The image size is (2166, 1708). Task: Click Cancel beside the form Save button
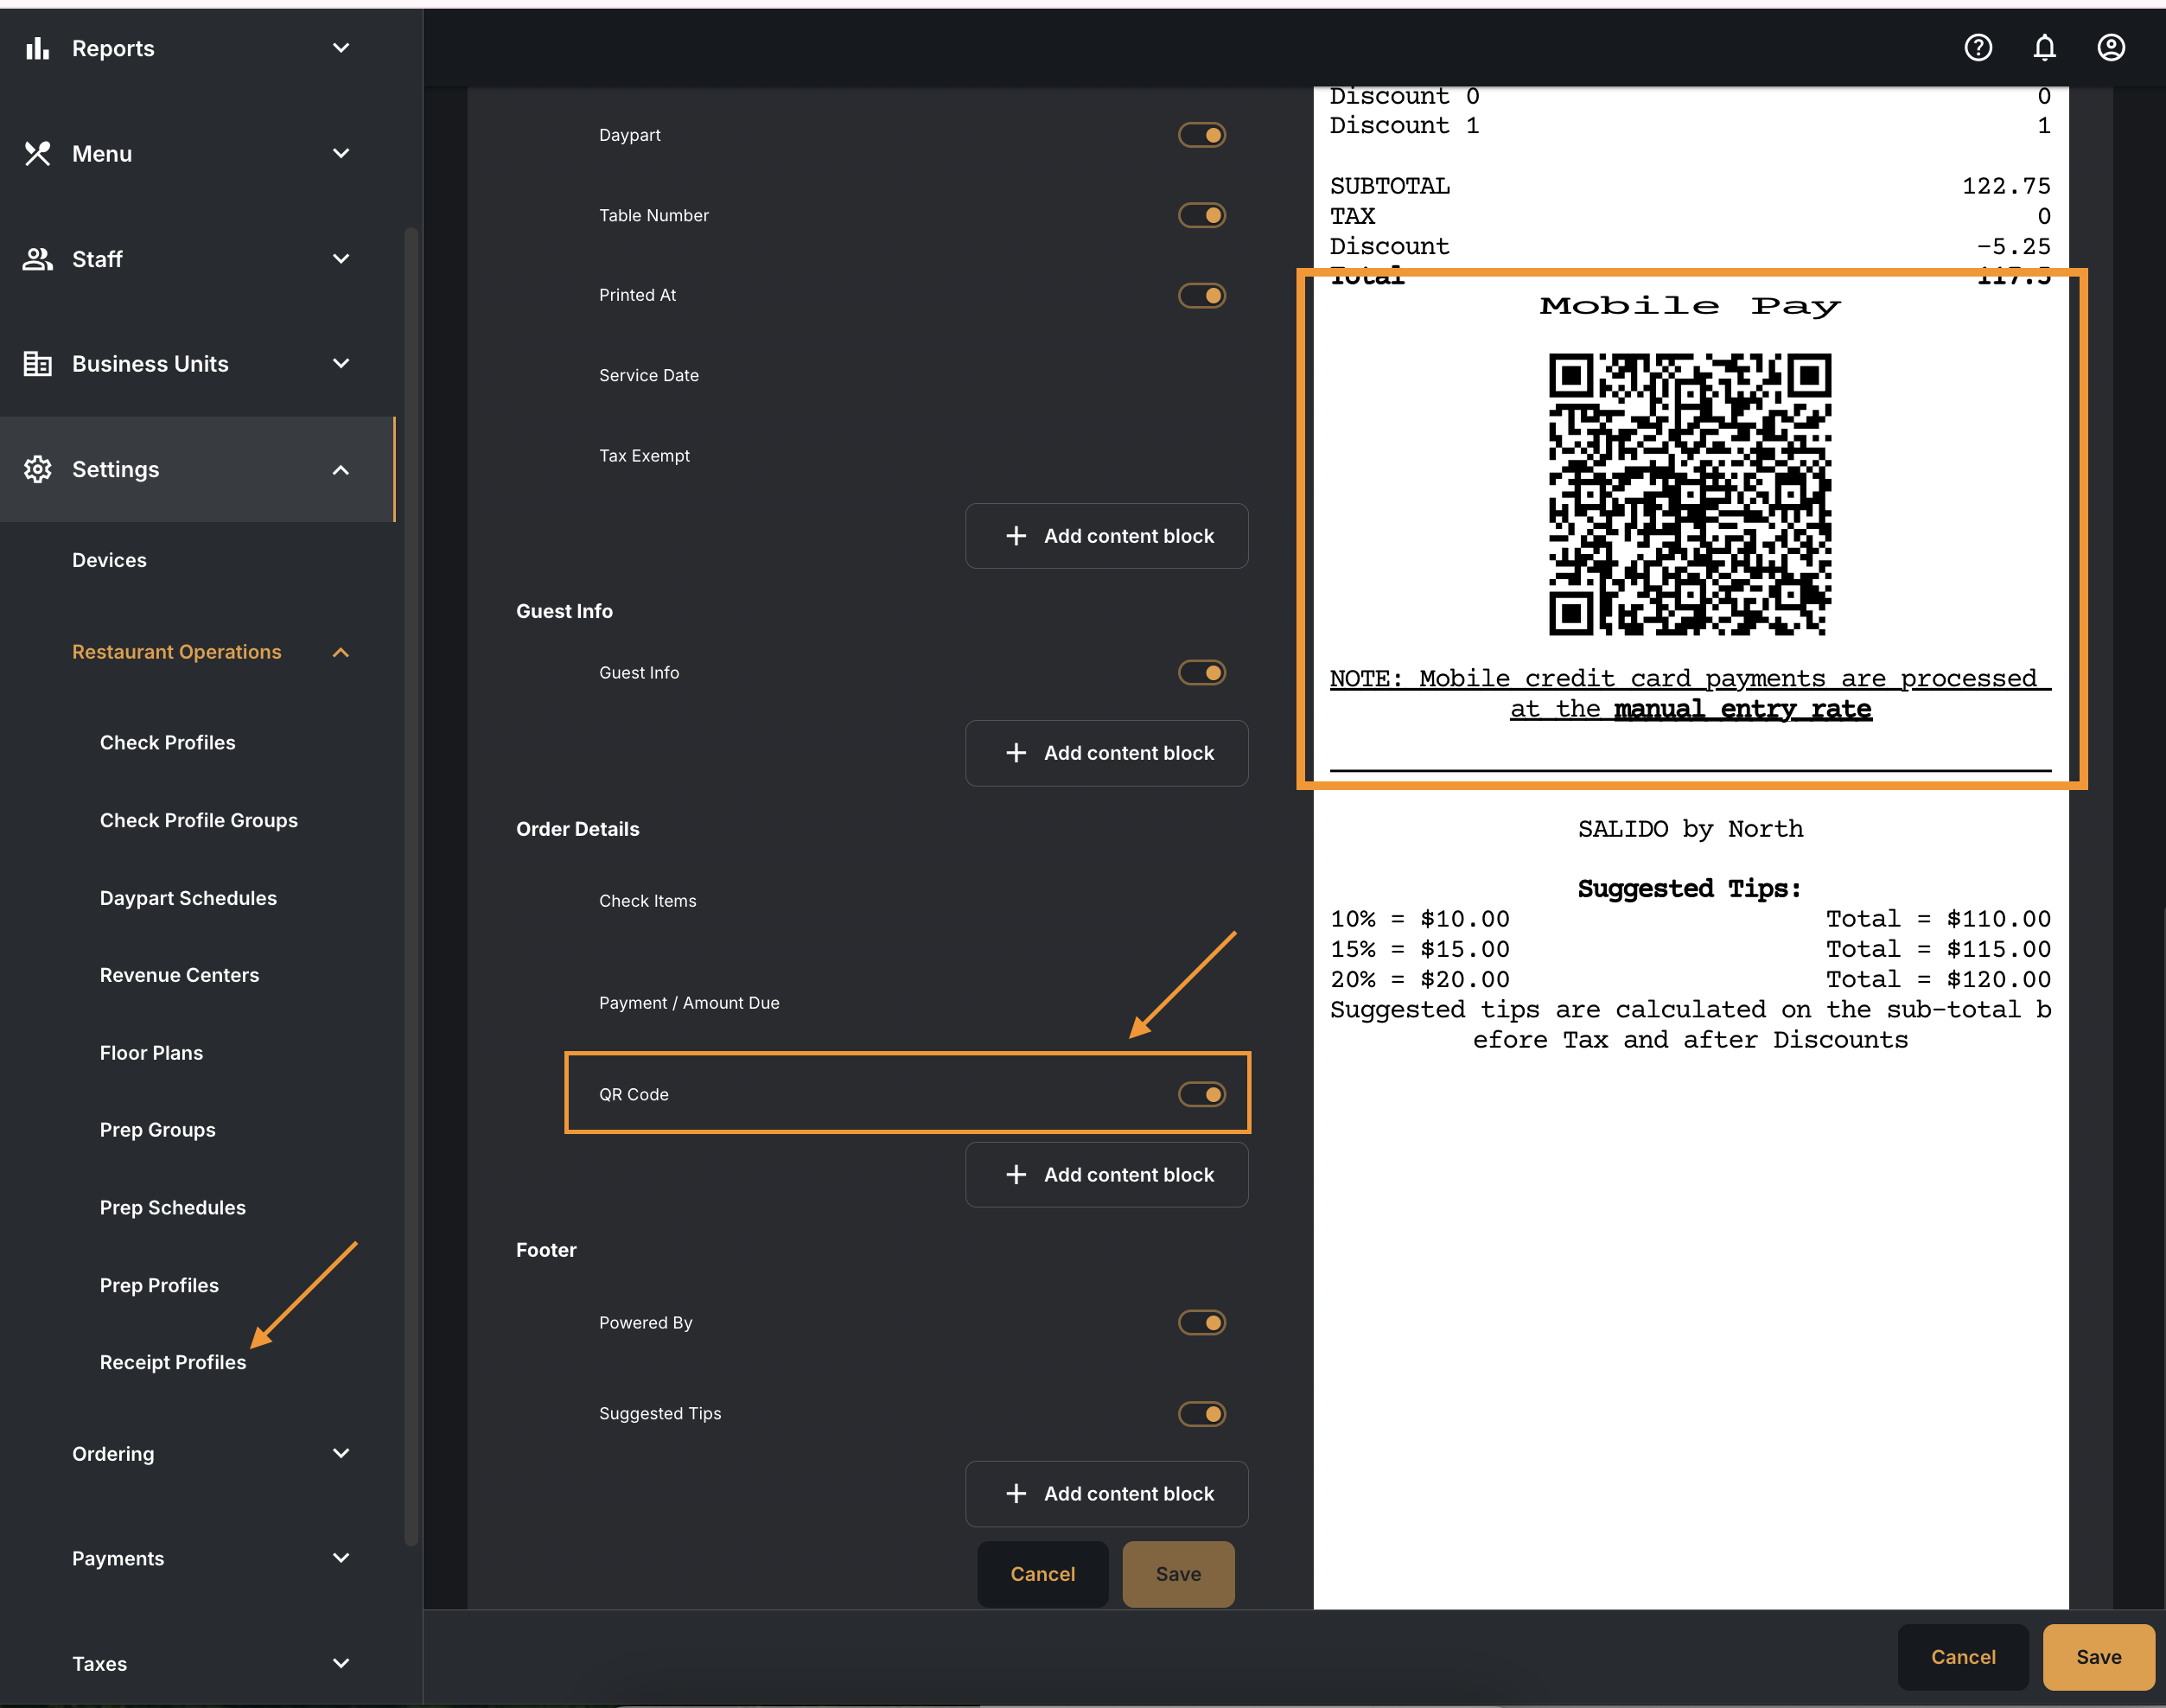tap(1043, 1574)
